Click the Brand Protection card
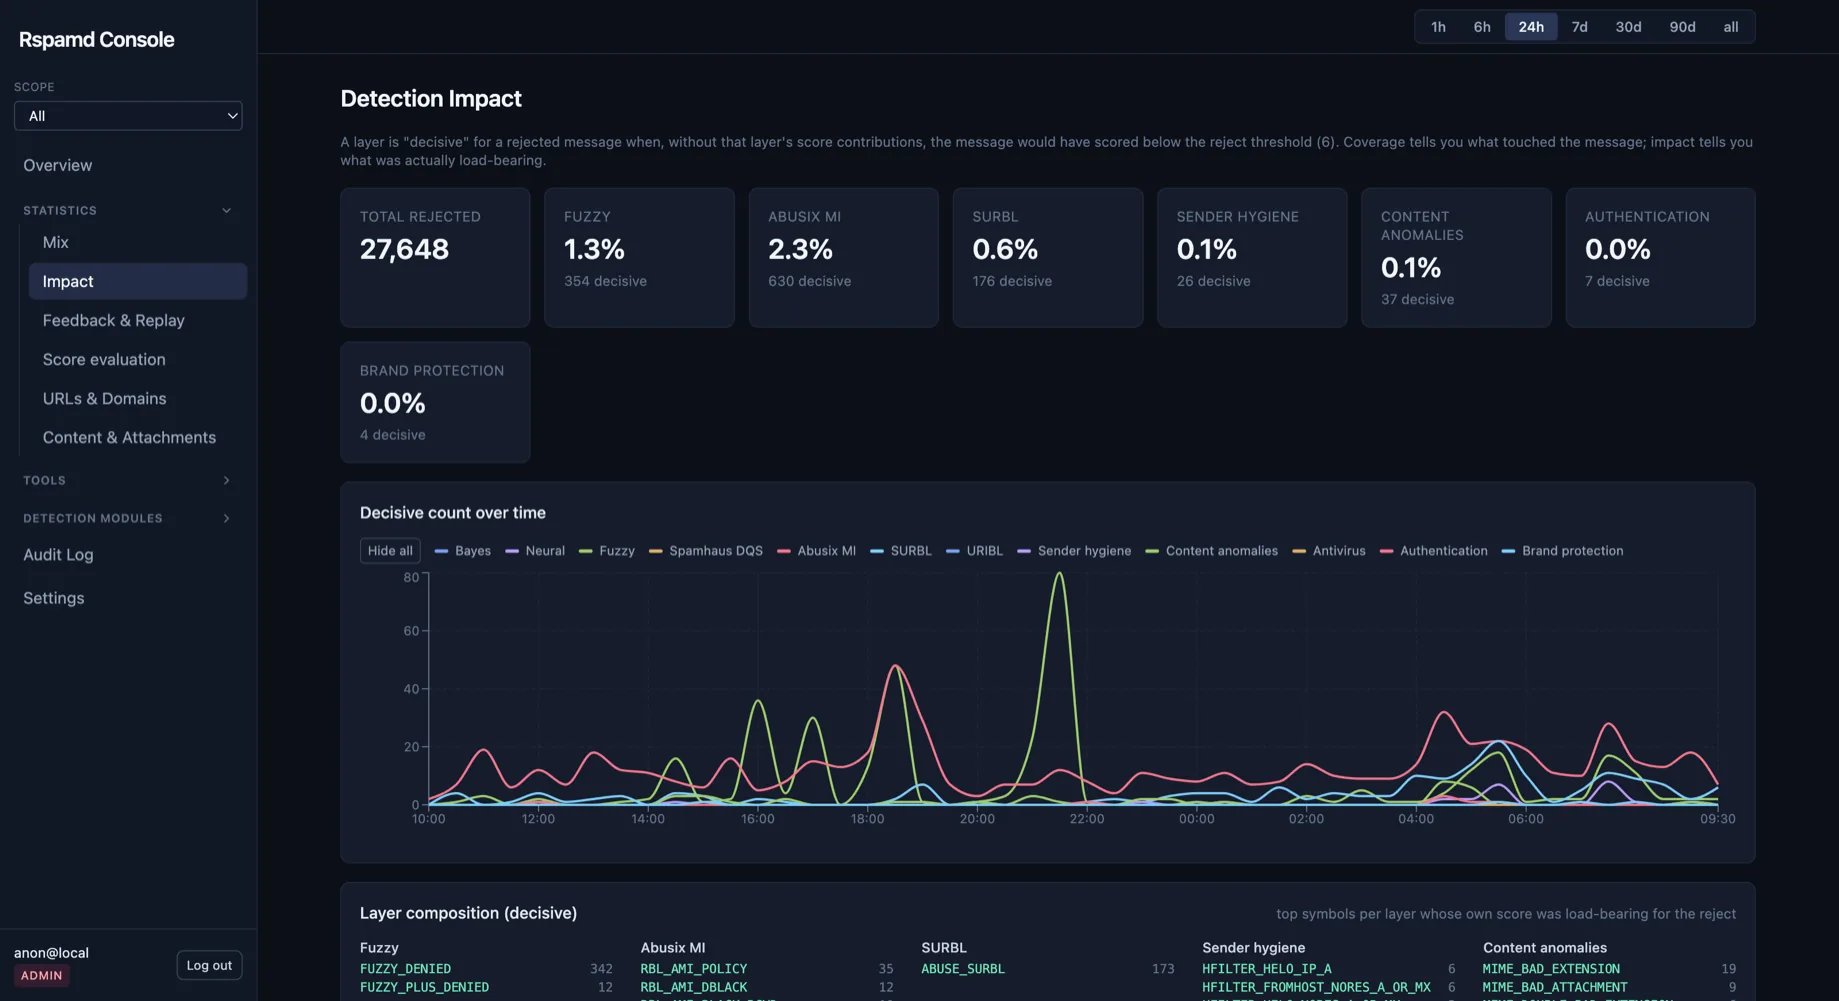 click(x=435, y=403)
